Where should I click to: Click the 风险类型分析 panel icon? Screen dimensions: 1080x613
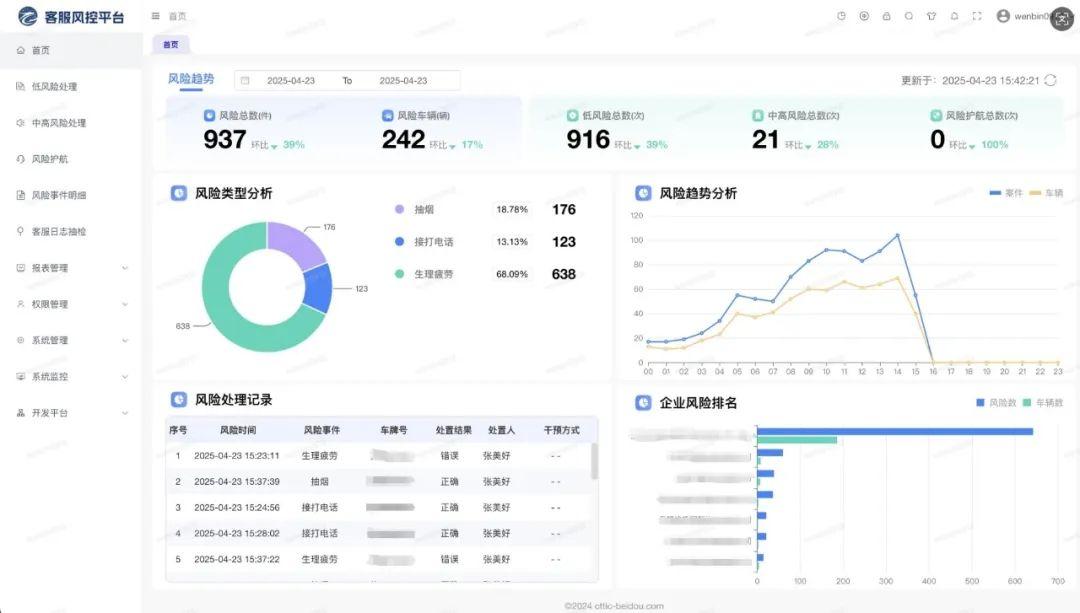tap(179, 193)
